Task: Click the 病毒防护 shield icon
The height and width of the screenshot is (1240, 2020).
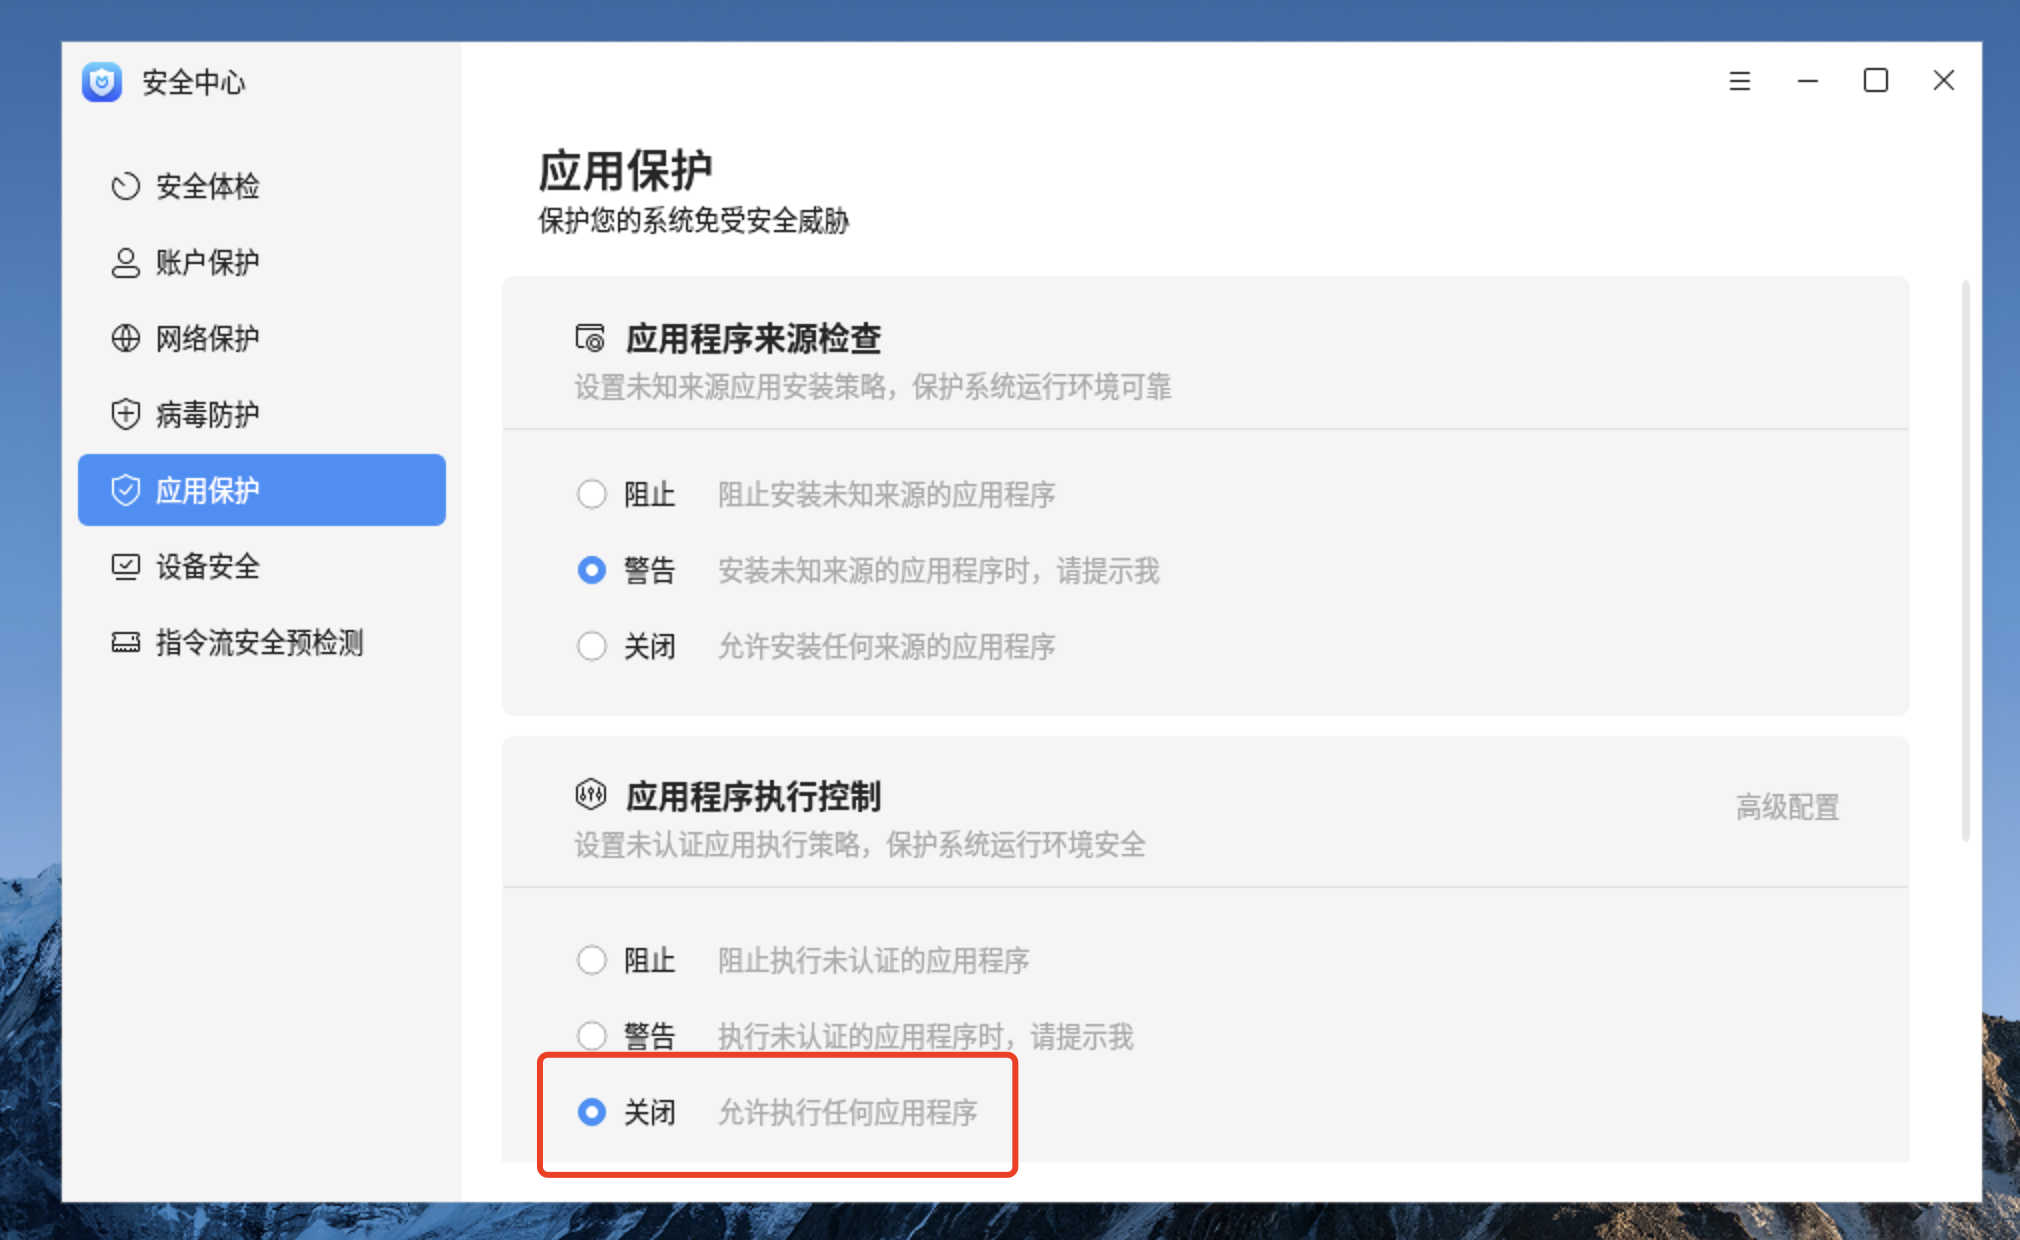Action: pos(125,414)
